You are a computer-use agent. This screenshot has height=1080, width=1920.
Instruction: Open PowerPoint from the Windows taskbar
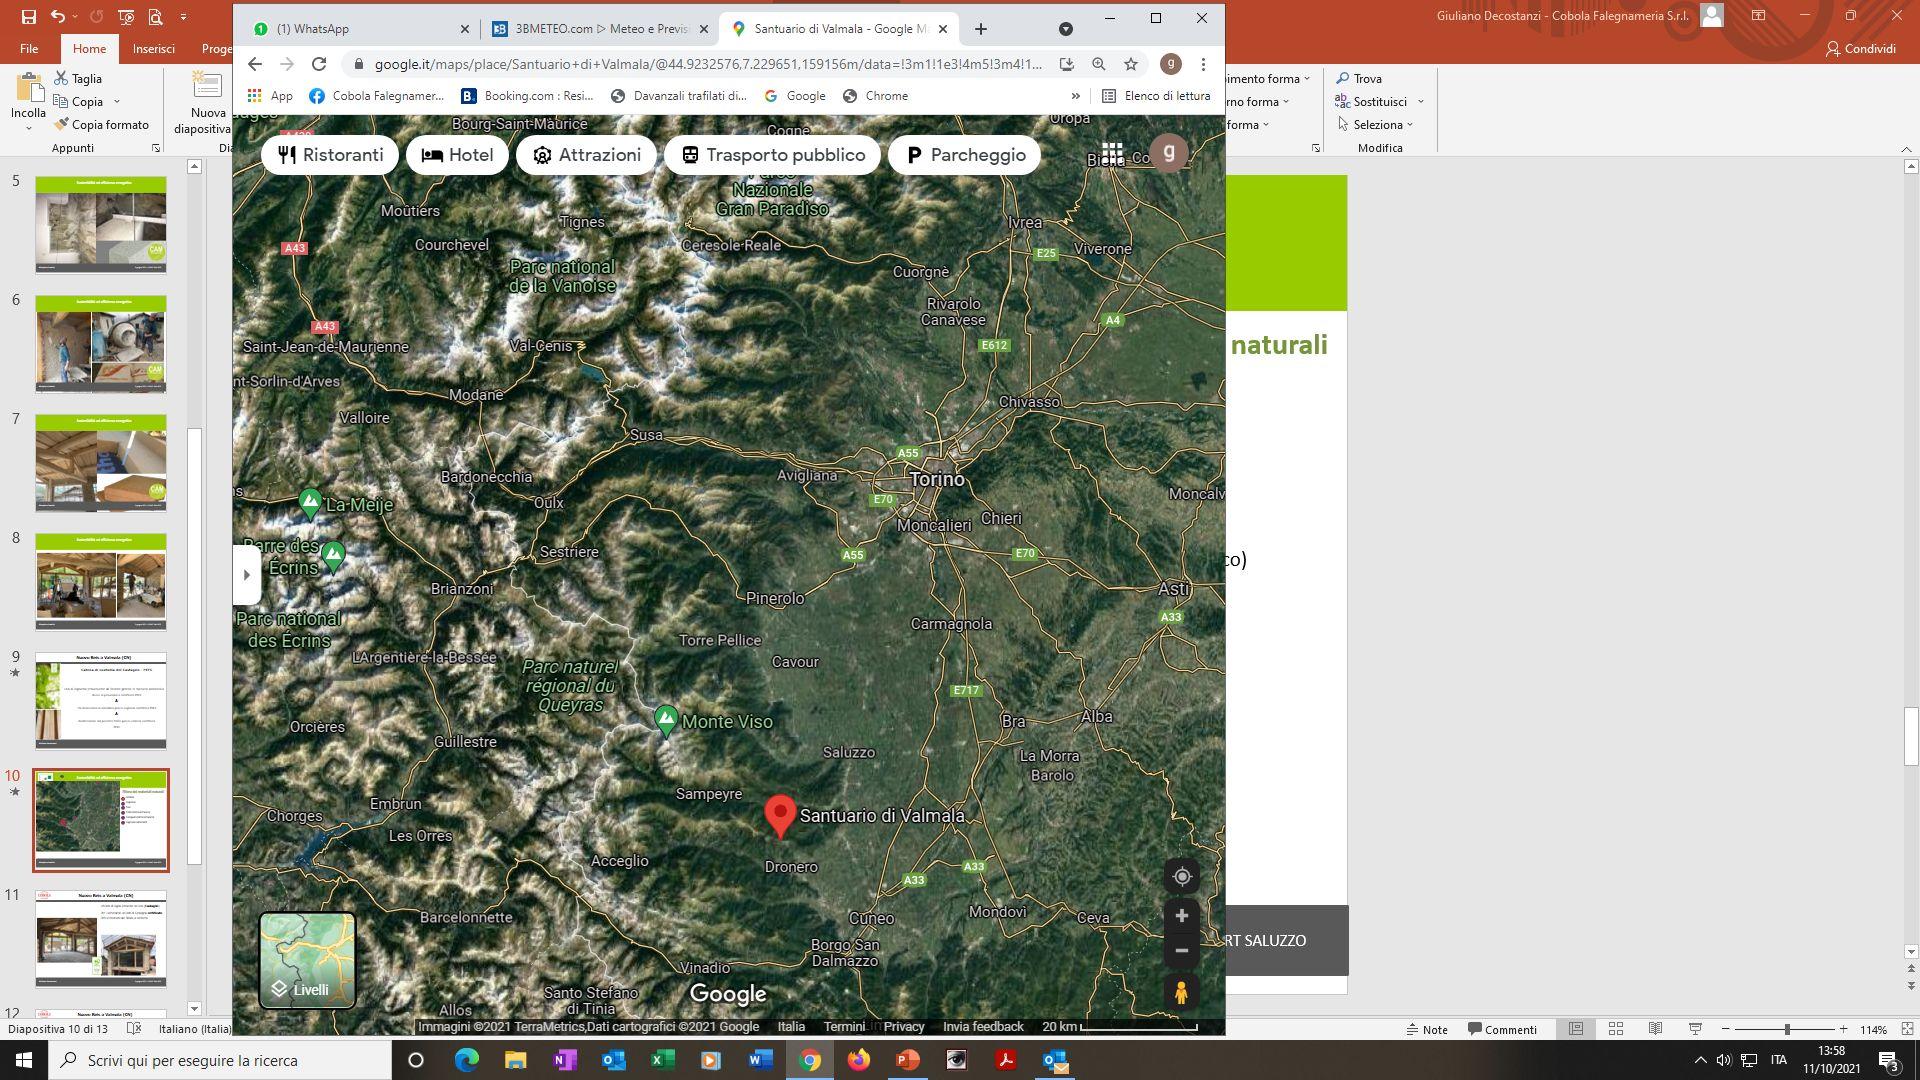click(x=907, y=1060)
